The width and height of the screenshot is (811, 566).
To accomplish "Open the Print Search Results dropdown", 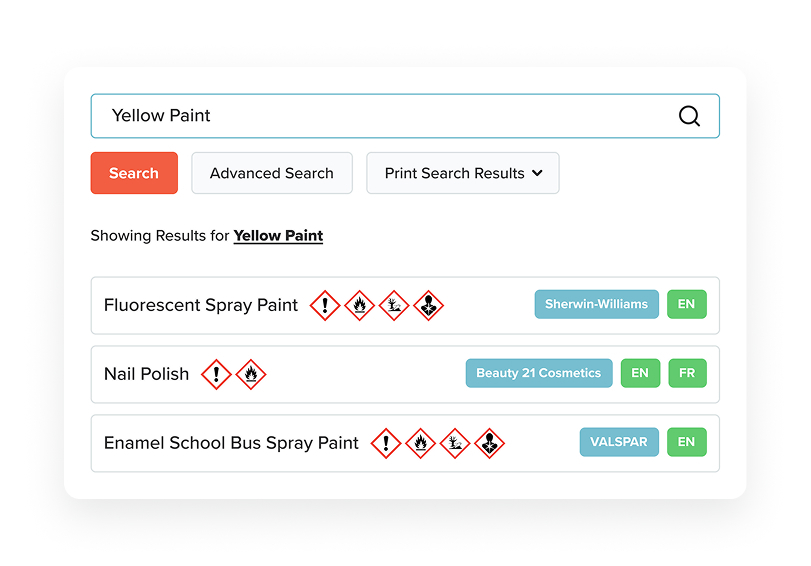I will click(463, 173).
